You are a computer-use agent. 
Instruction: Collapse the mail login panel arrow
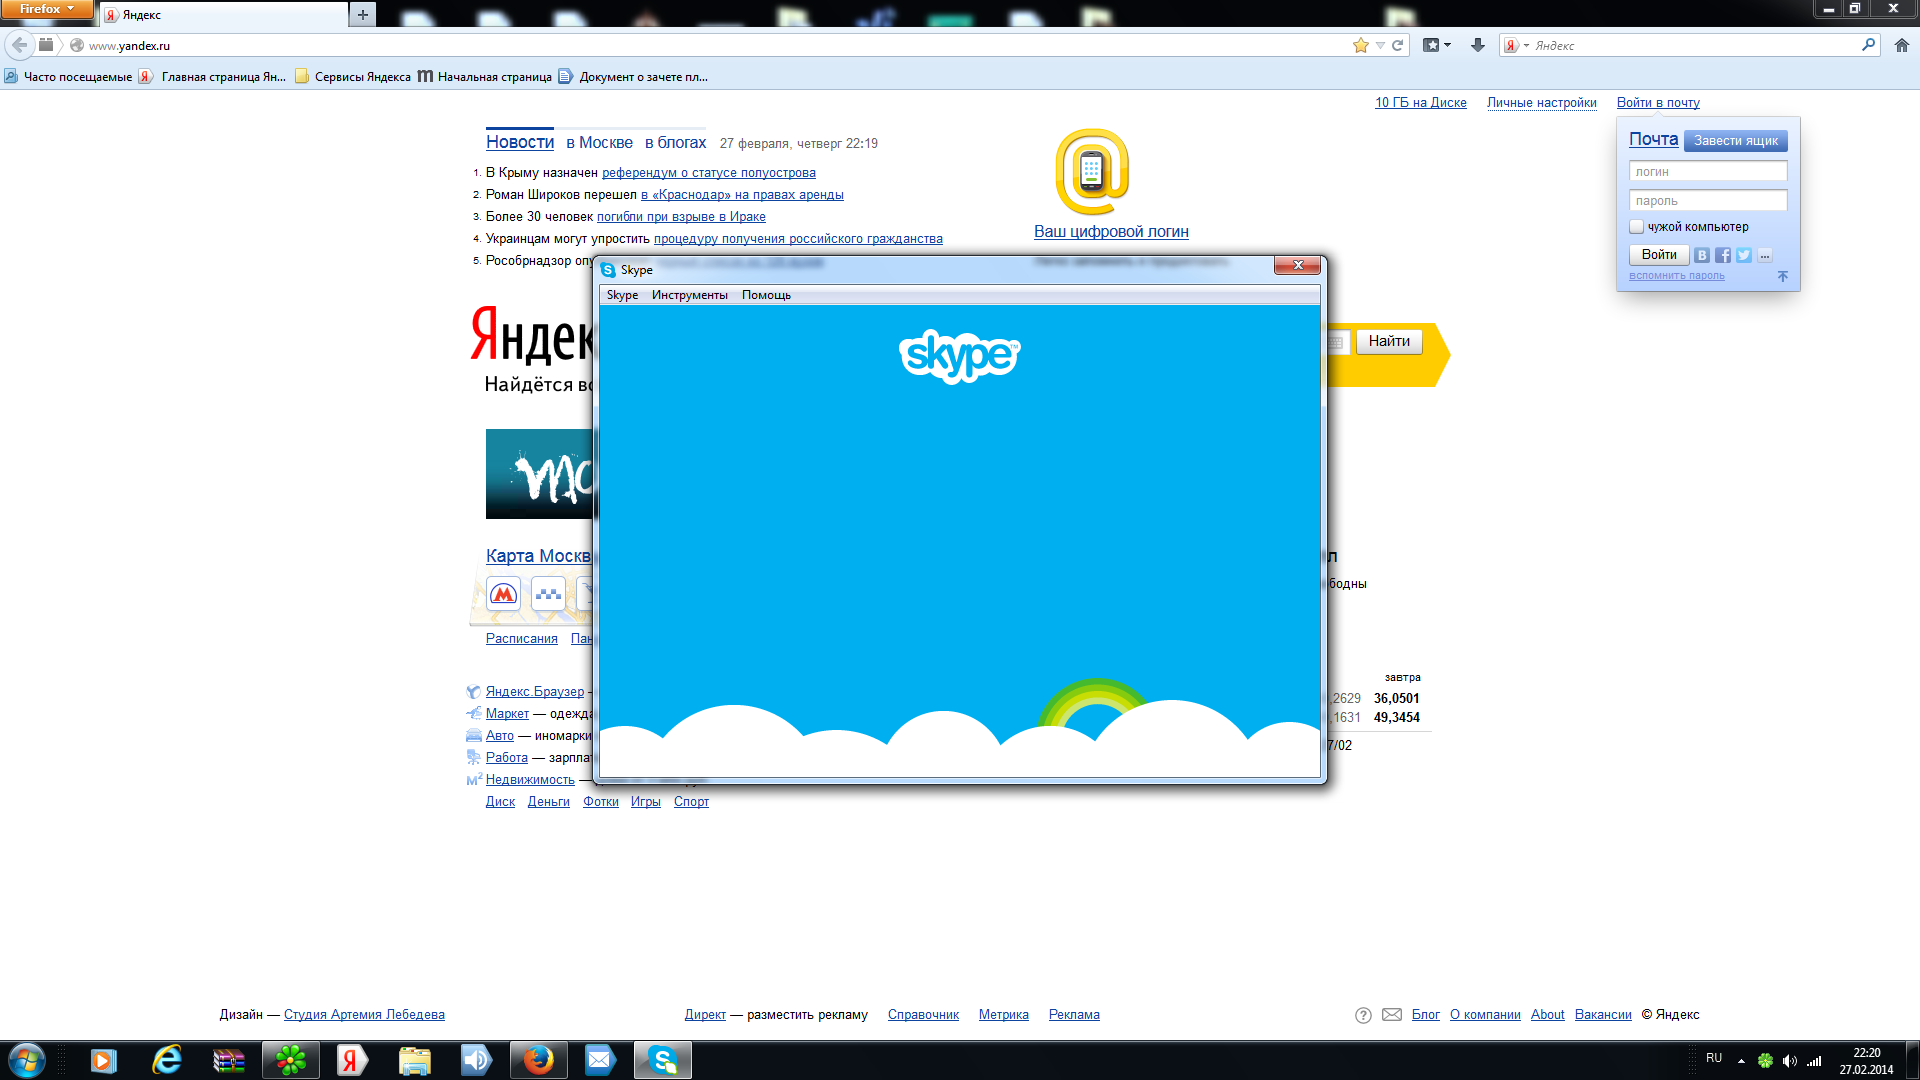point(1782,276)
